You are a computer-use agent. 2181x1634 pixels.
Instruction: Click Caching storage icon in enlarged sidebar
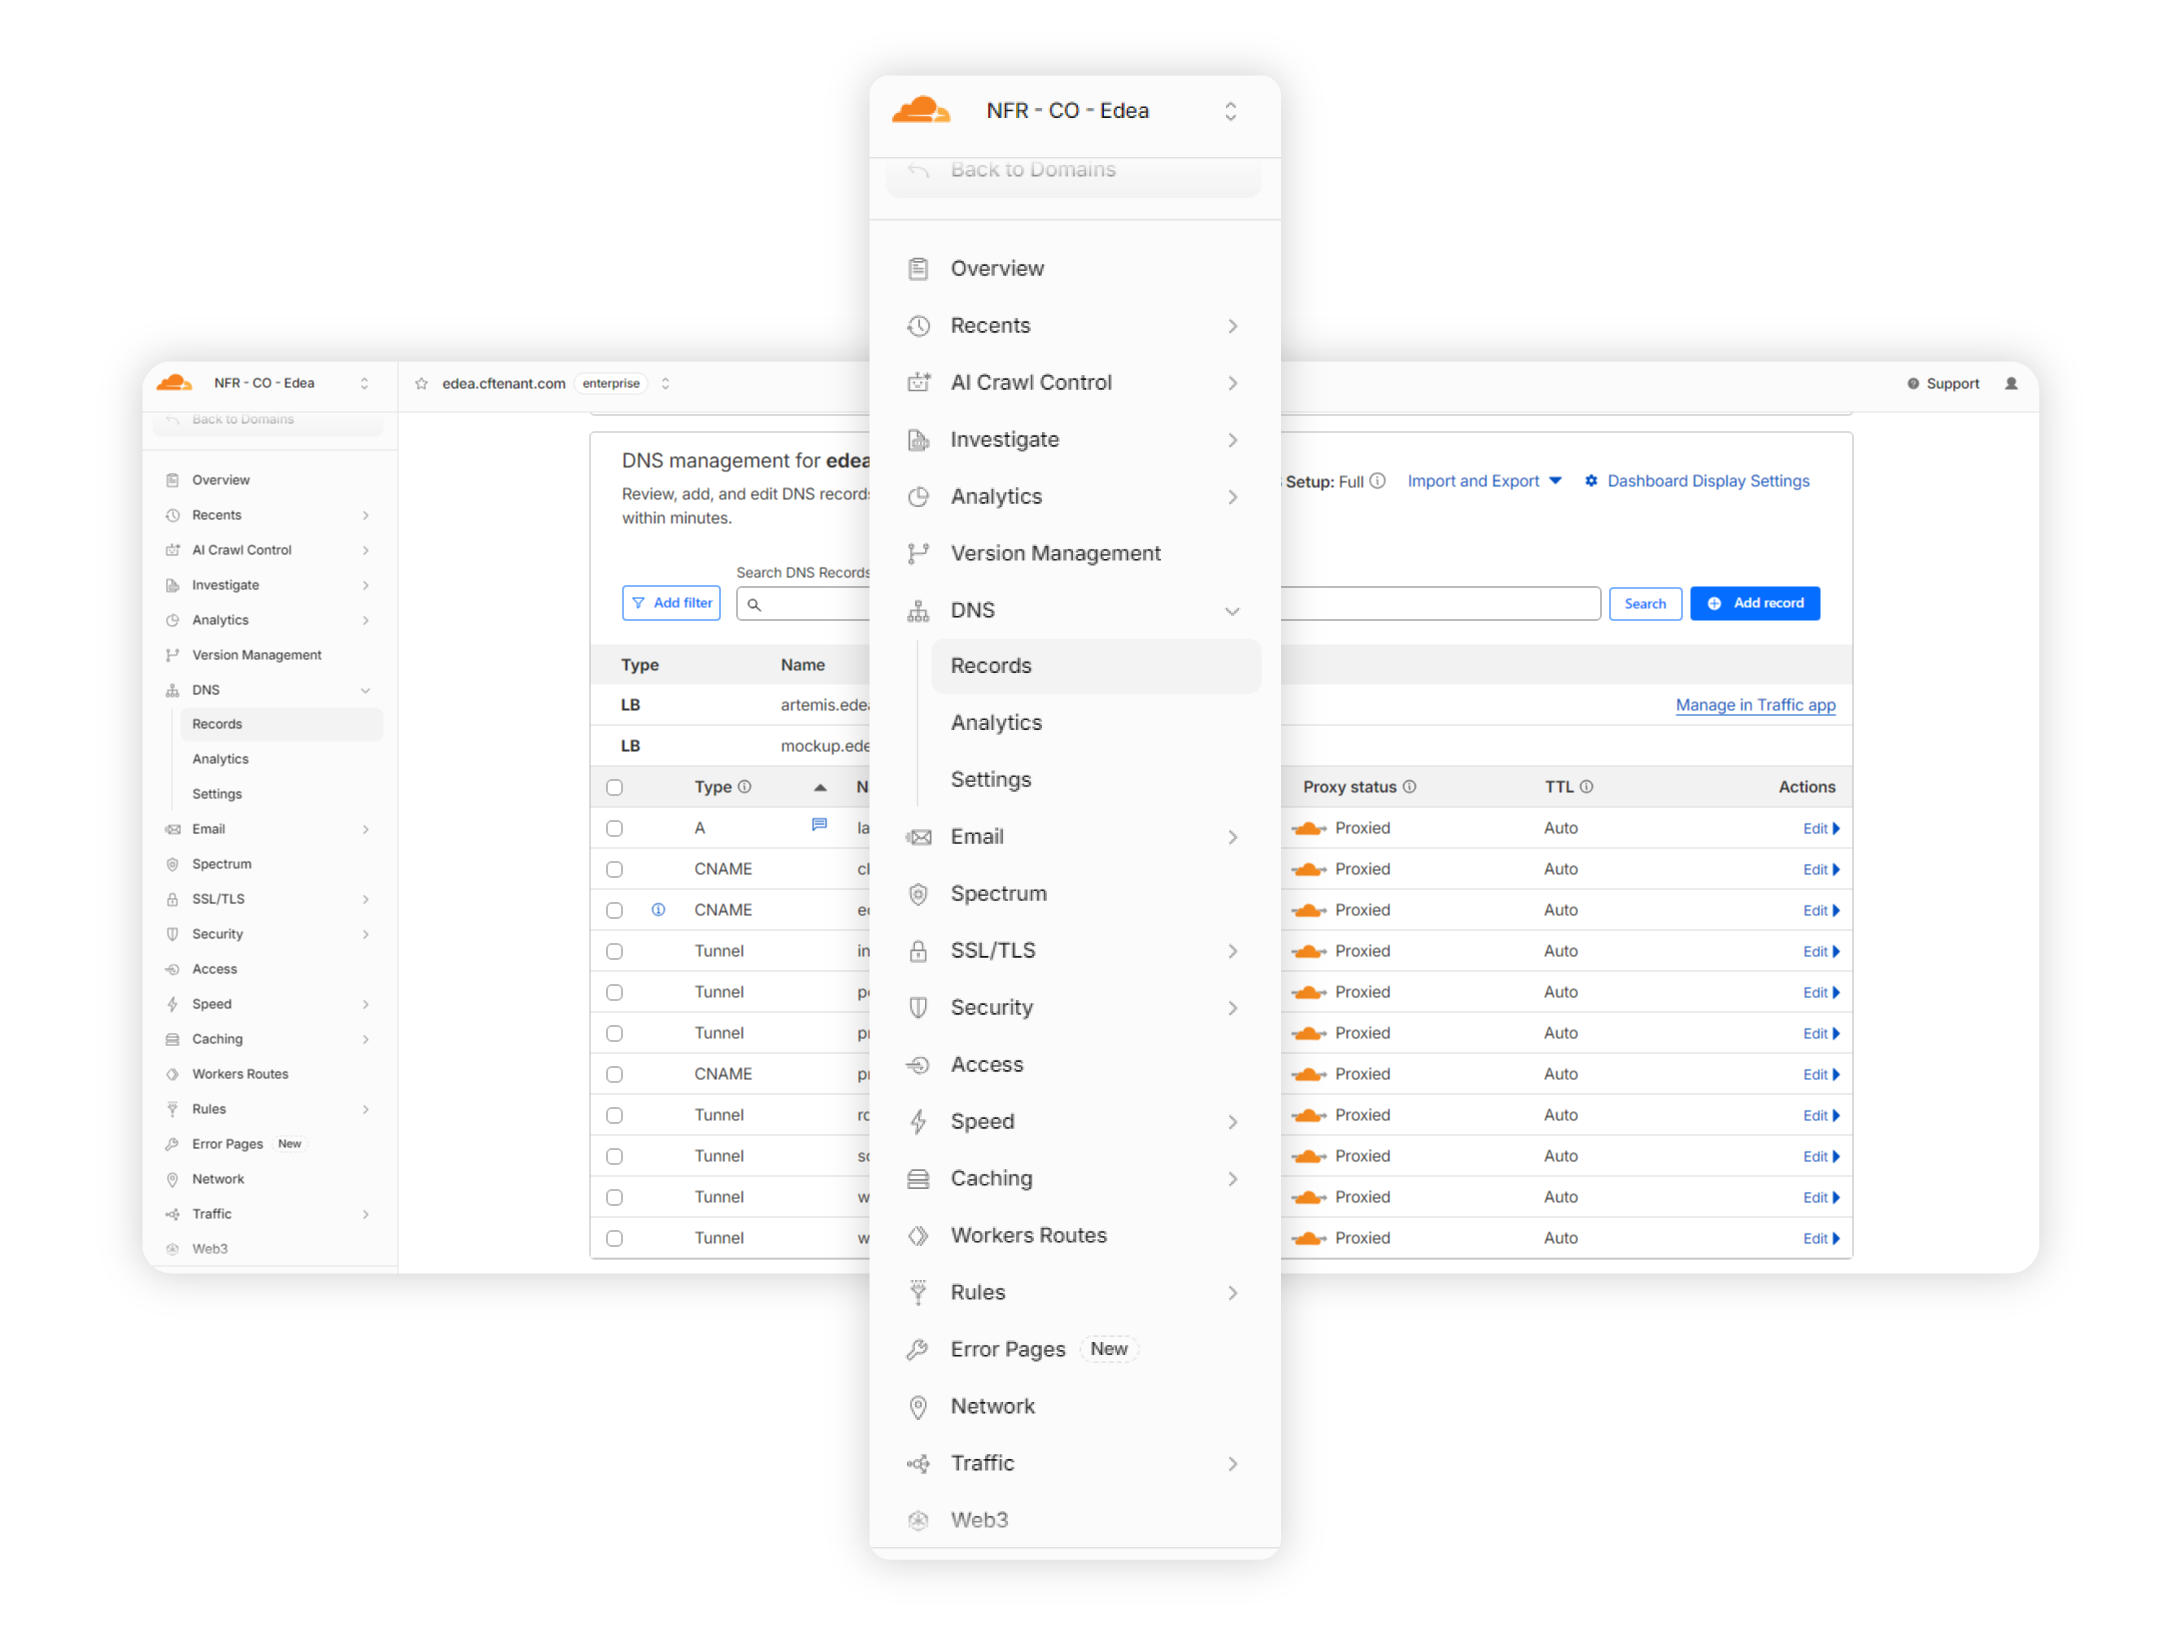918,1179
